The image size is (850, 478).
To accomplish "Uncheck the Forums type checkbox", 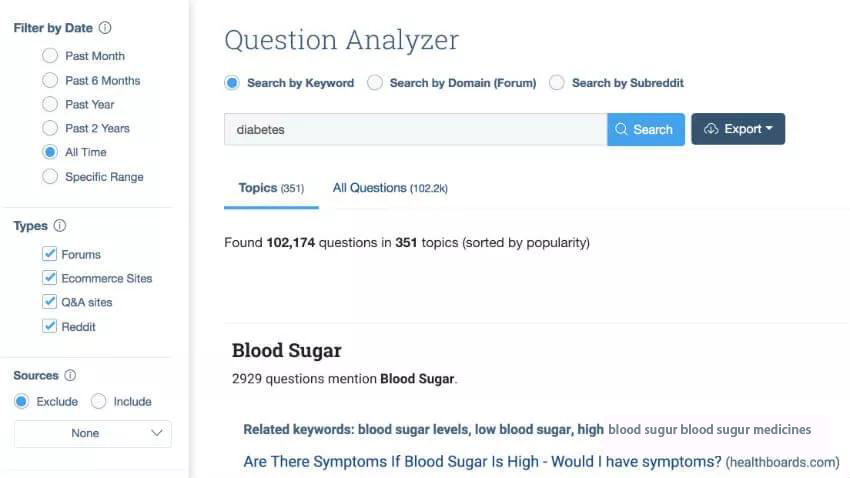I will pyautogui.click(x=50, y=254).
